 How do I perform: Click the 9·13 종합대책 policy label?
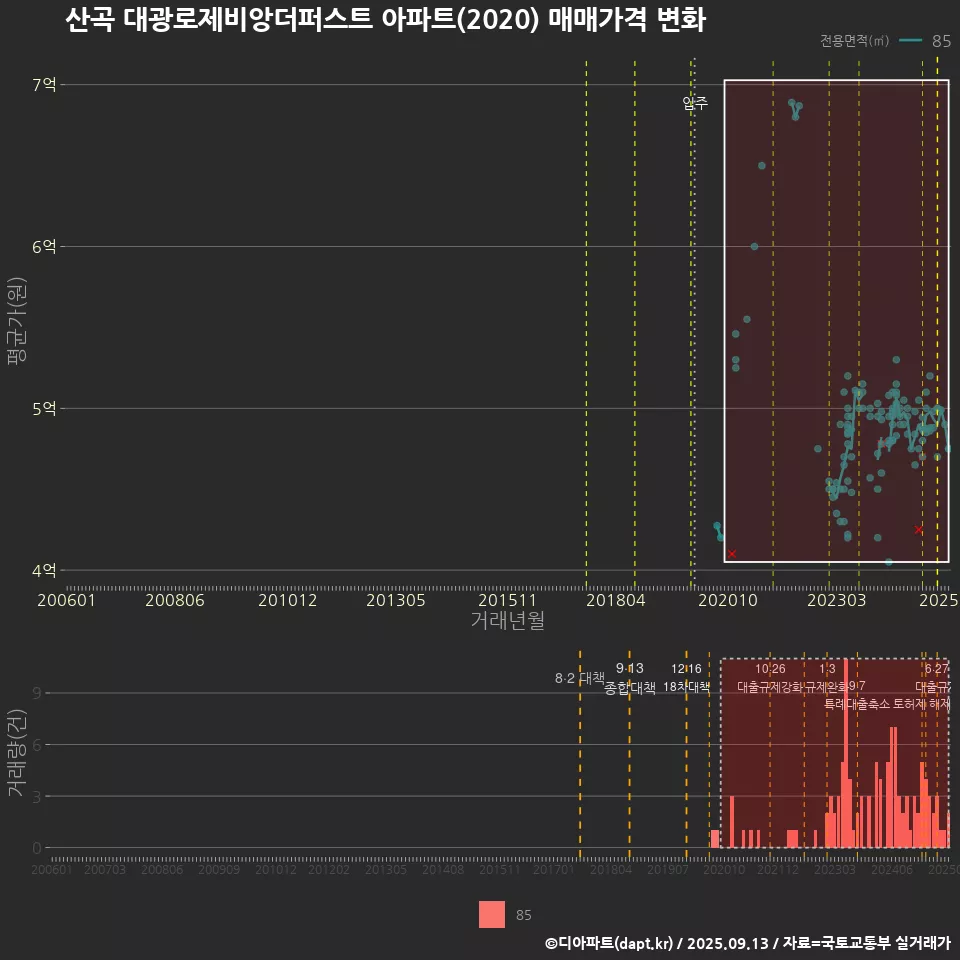(629, 678)
